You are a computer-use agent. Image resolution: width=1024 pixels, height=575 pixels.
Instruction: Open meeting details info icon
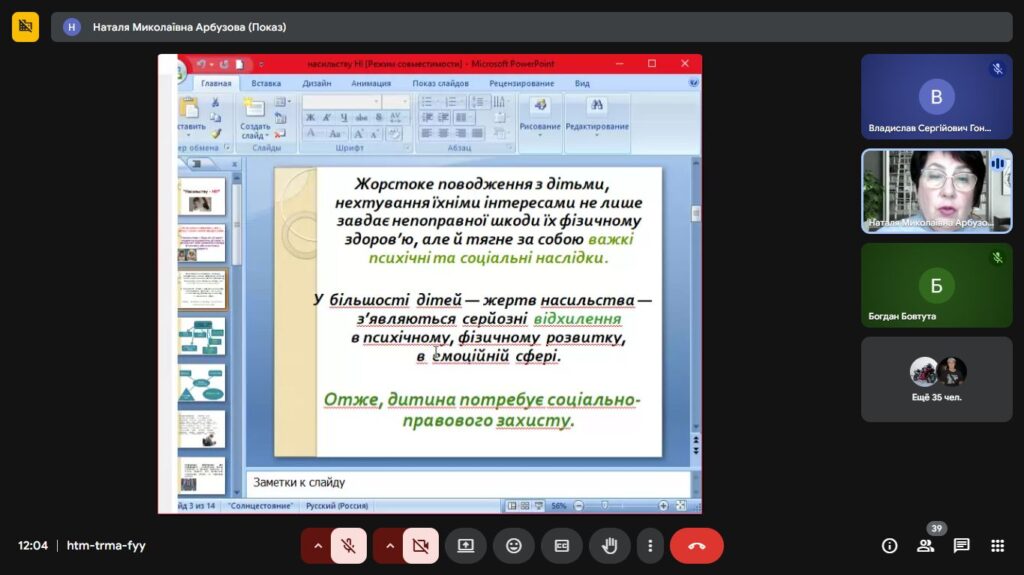pyautogui.click(x=889, y=546)
